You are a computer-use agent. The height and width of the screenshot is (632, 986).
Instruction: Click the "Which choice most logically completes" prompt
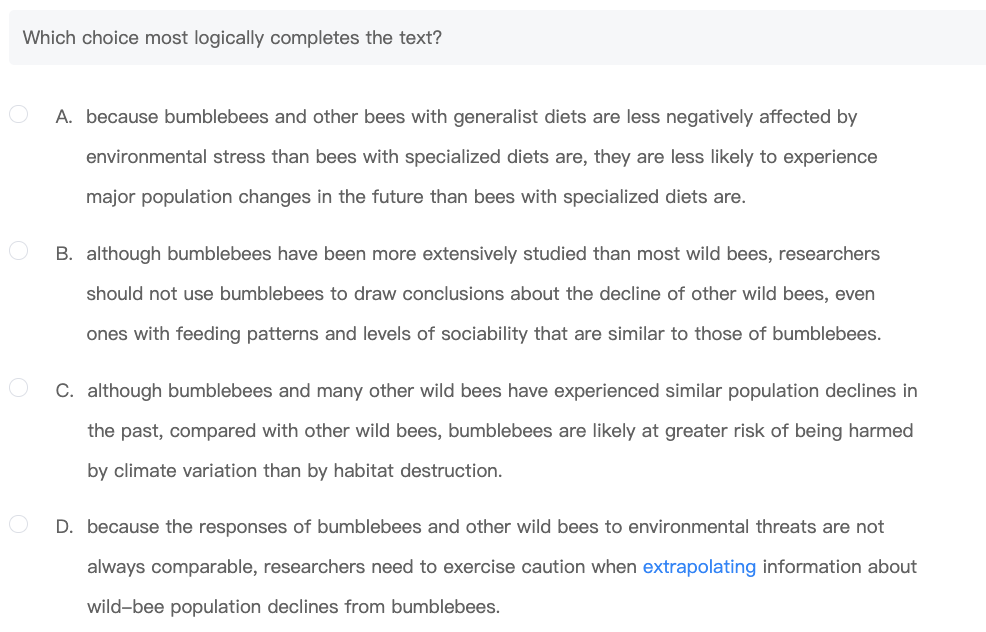(232, 38)
